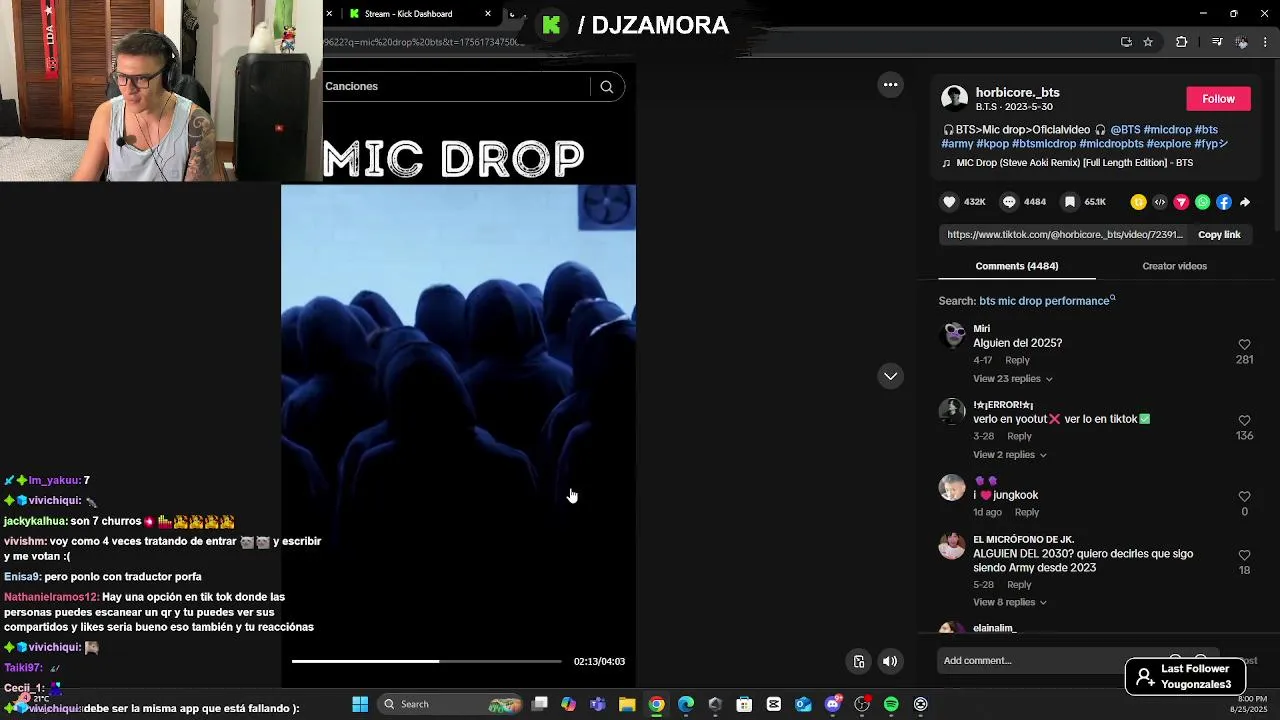Open Chrome's three-dot menu
The image size is (1280, 720).
click(1265, 42)
